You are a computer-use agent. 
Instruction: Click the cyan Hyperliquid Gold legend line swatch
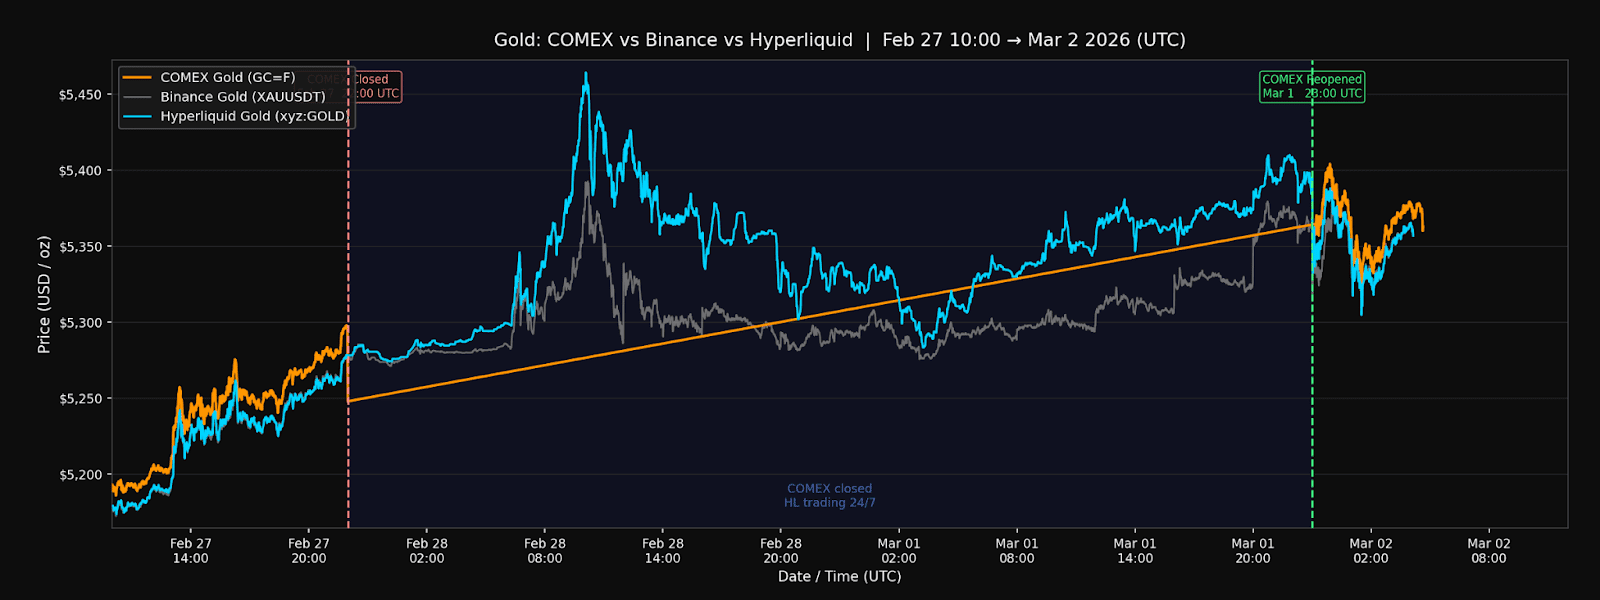click(x=137, y=117)
